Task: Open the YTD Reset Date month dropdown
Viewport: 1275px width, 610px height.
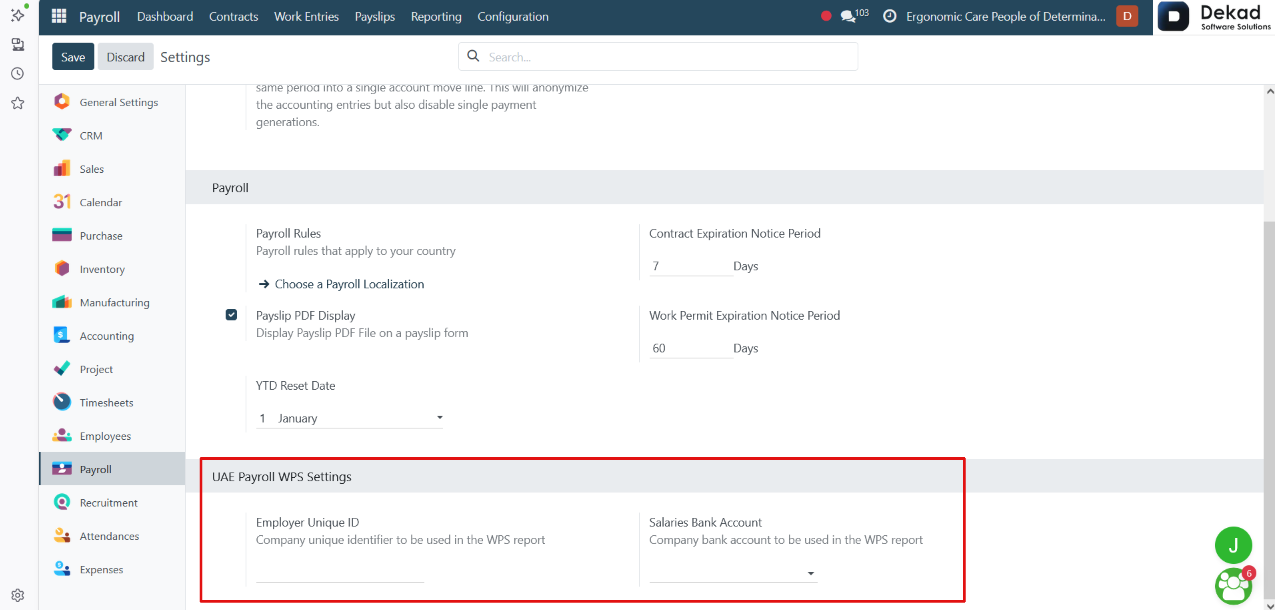Action: click(x=360, y=418)
